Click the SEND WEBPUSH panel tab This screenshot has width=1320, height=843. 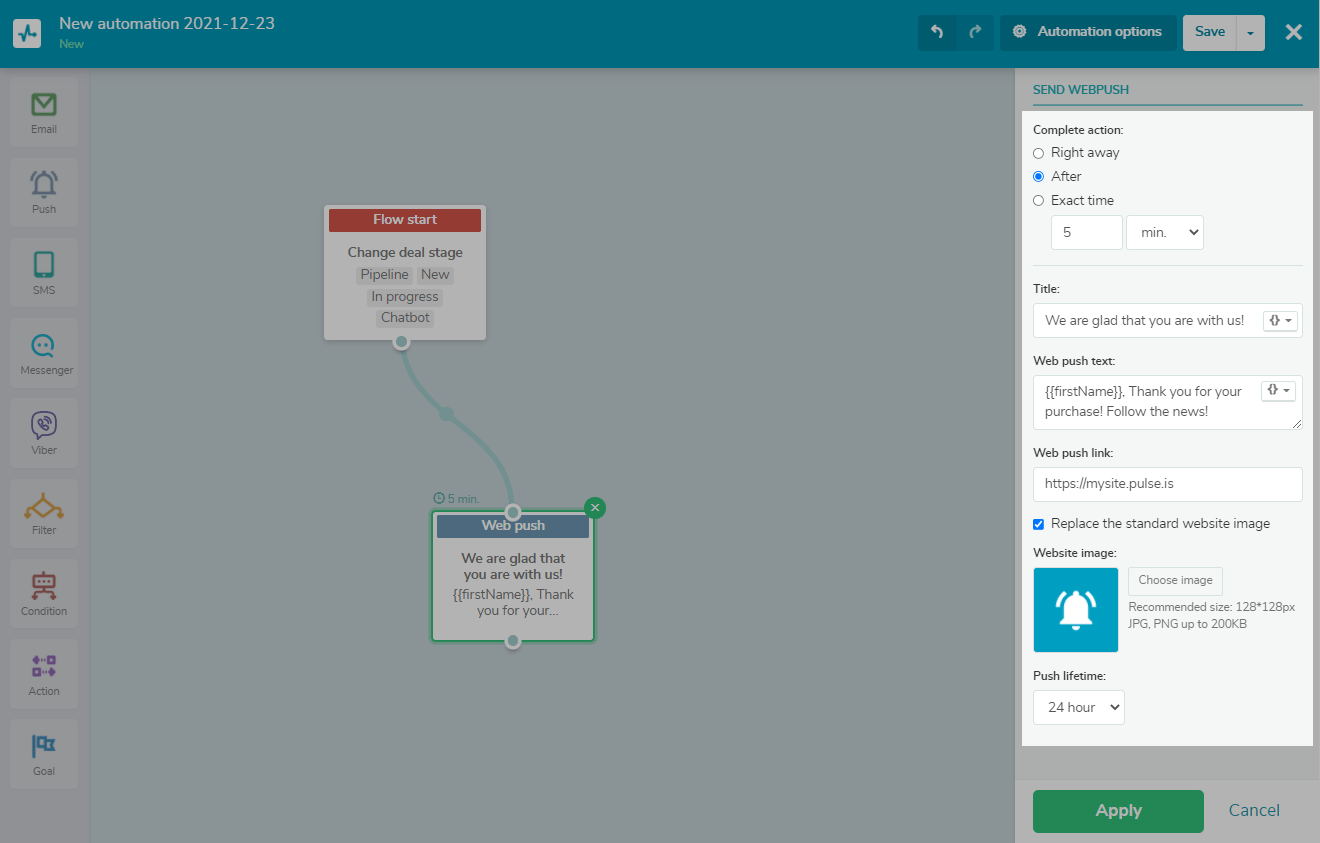[1081, 90]
